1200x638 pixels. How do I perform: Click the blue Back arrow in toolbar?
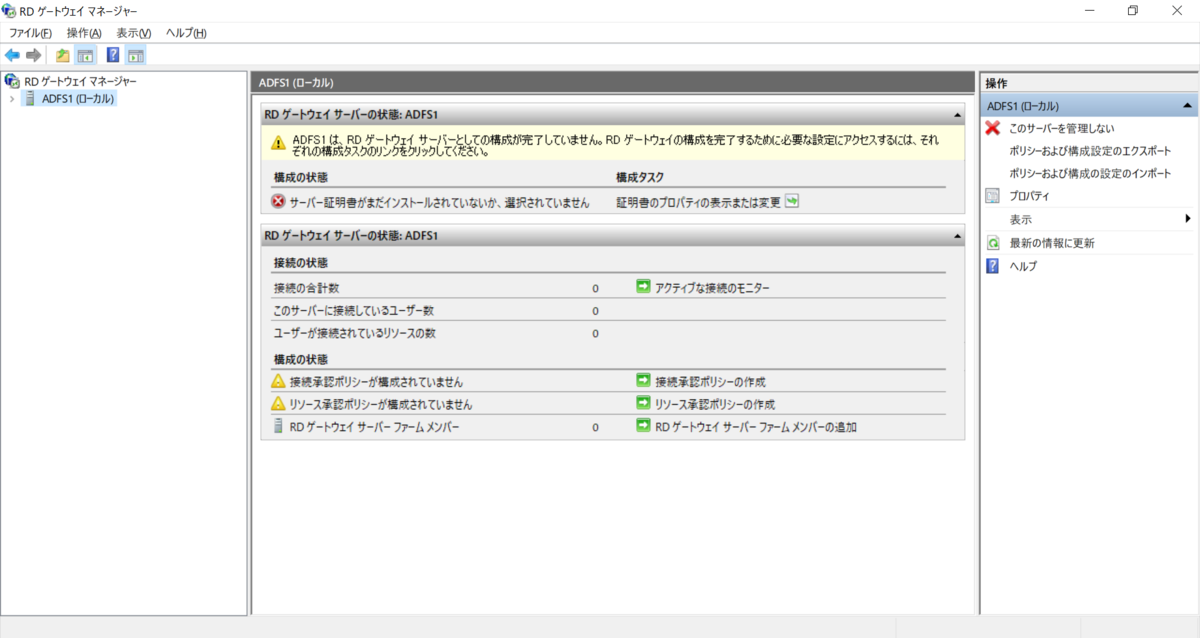(x=12, y=55)
